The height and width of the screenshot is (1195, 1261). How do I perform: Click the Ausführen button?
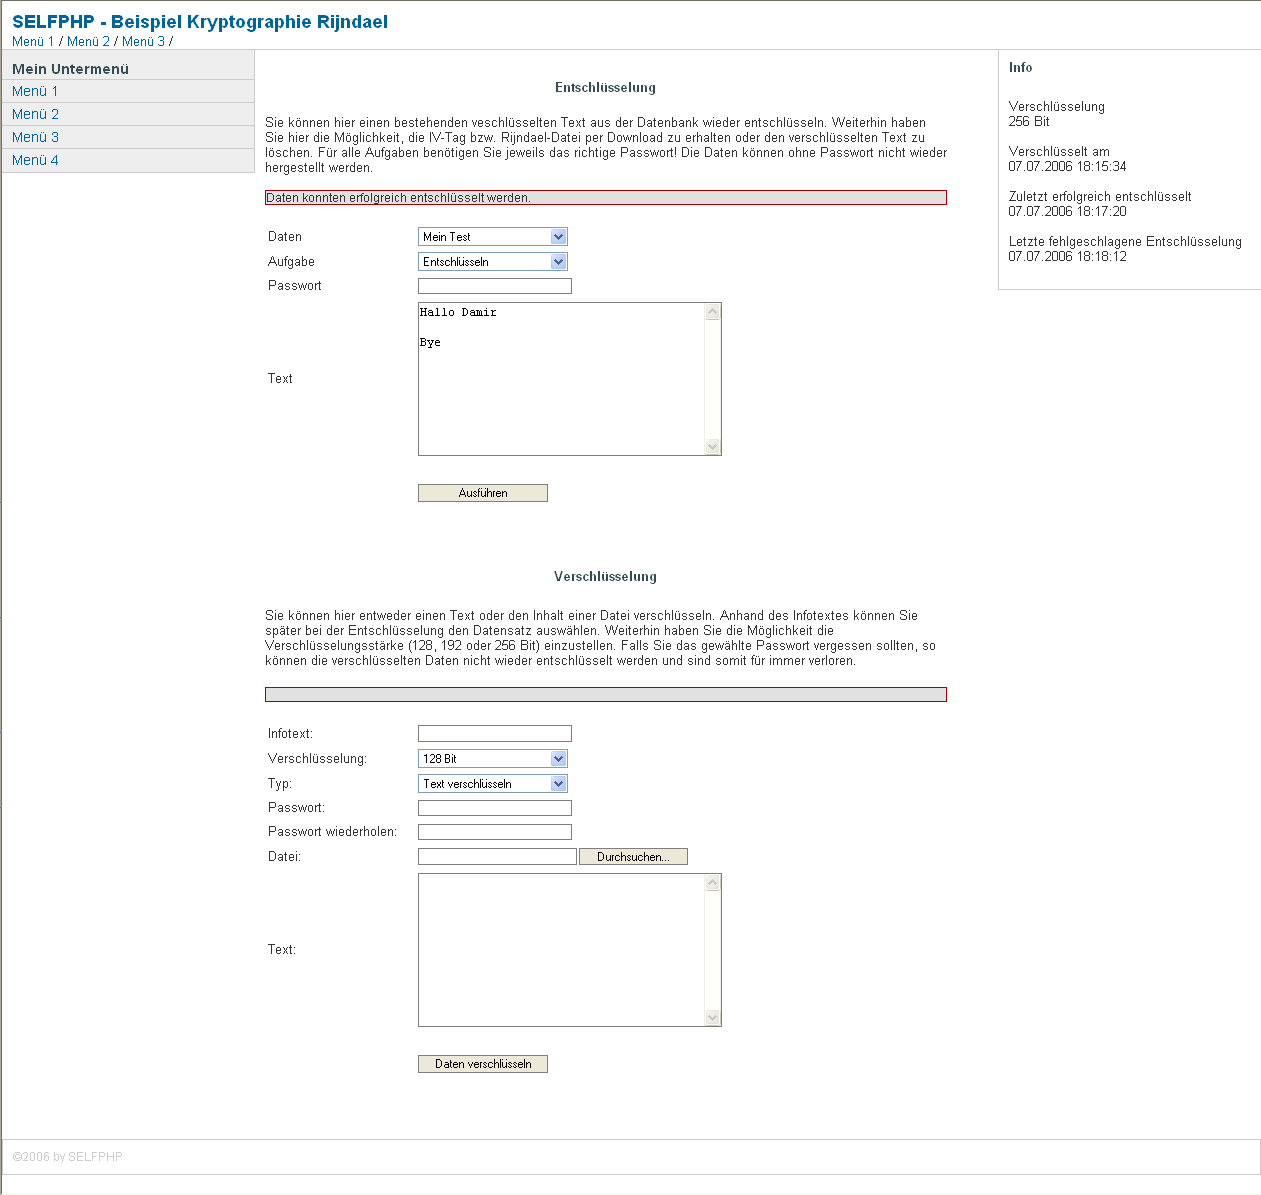pos(482,493)
